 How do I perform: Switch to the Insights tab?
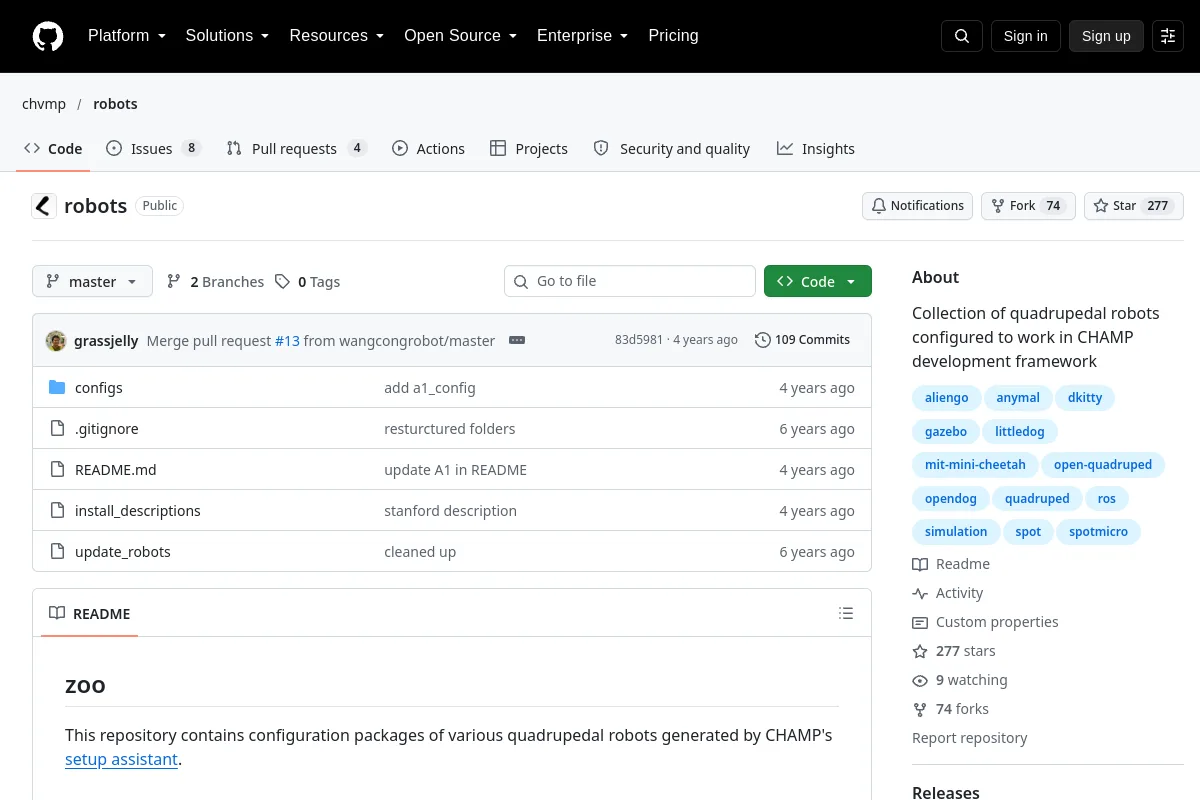coord(816,149)
